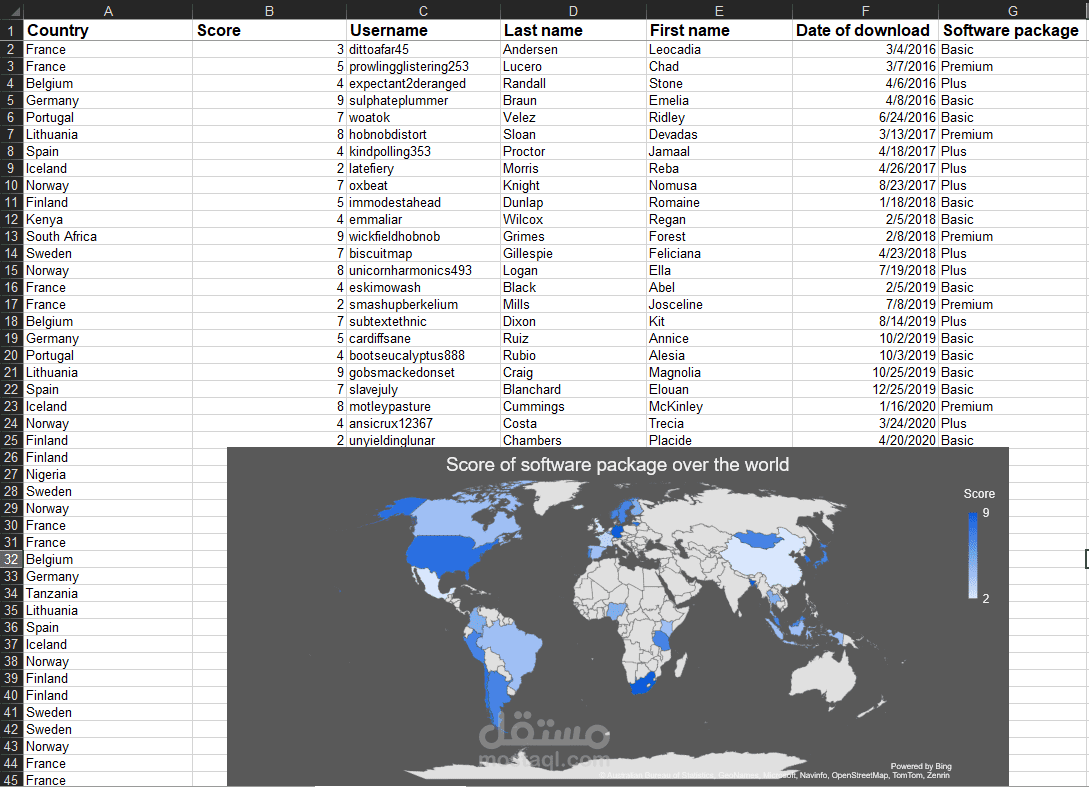
Task: Click date cell 6/24/2016
Action: point(865,117)
